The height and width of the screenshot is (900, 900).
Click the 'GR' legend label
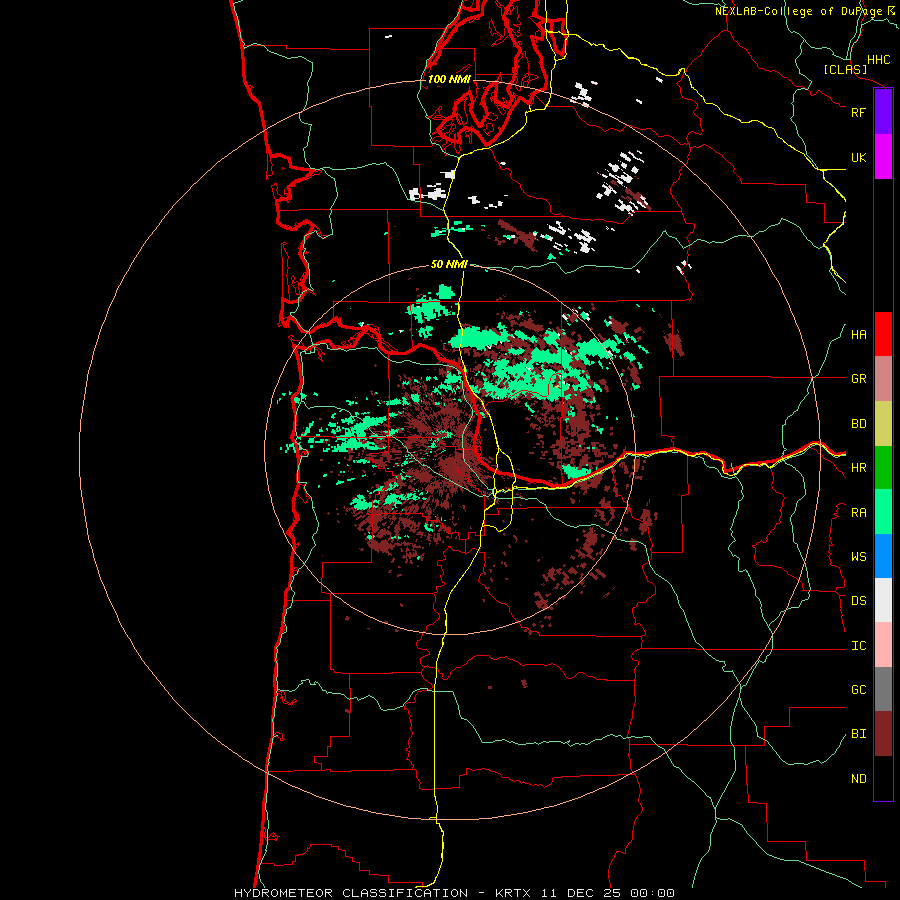click(x=858, y=379)
